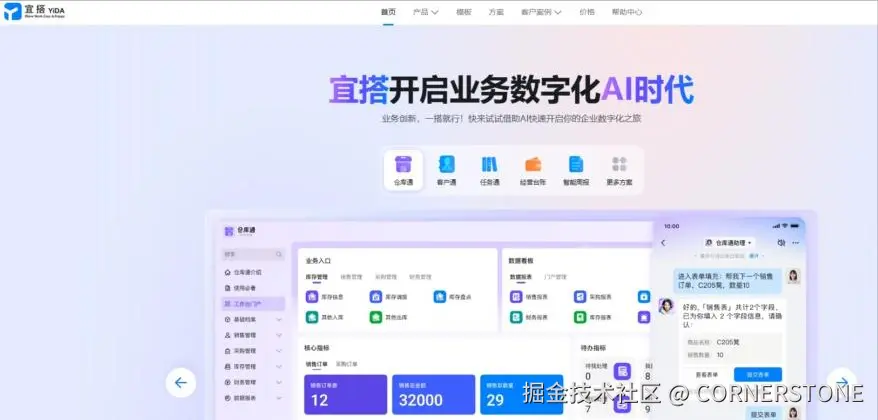
Task: Click the 待我处理 purple icon in 待办指标
Action: tap(622, 371)
